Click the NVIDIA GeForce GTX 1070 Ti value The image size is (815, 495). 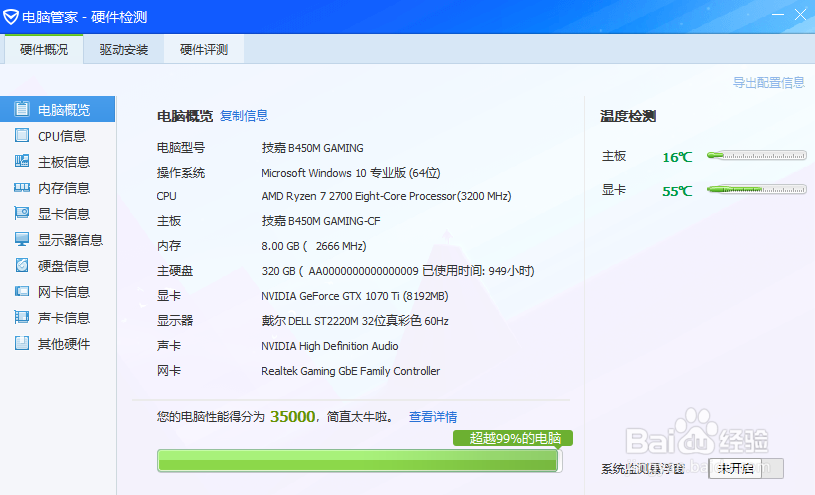click(x=354, y=296)
